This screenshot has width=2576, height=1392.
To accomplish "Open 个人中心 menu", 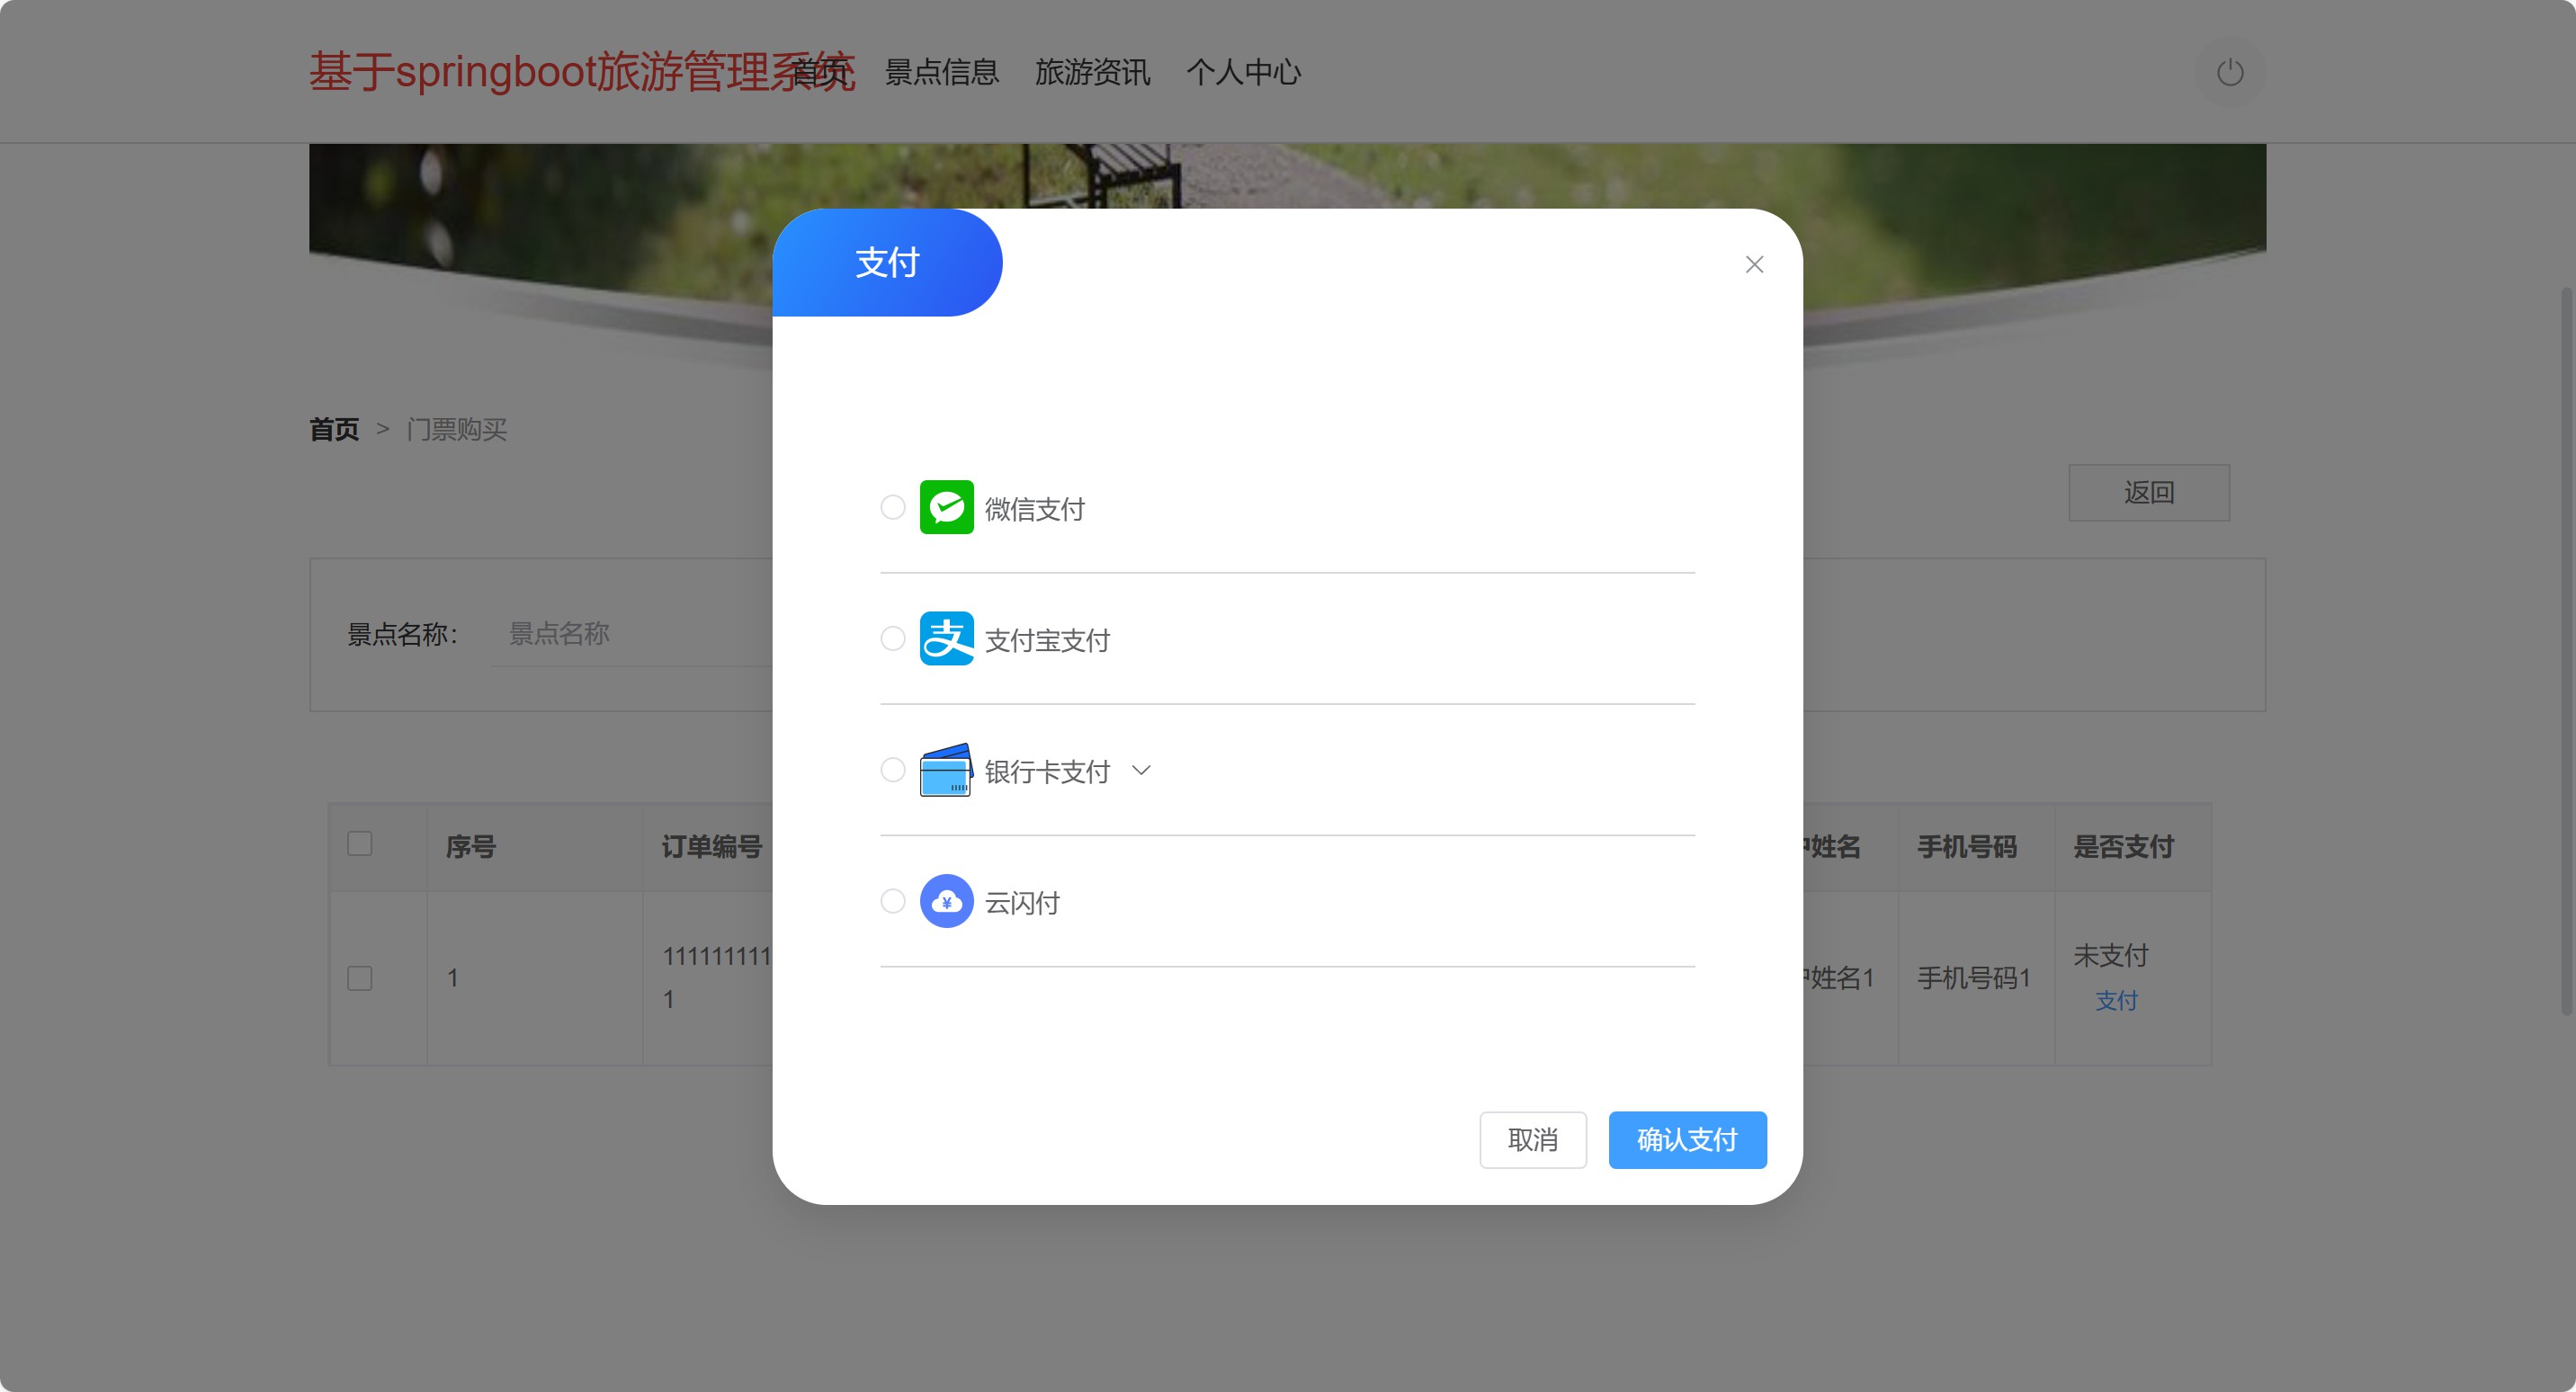I will click(1243, 72).
